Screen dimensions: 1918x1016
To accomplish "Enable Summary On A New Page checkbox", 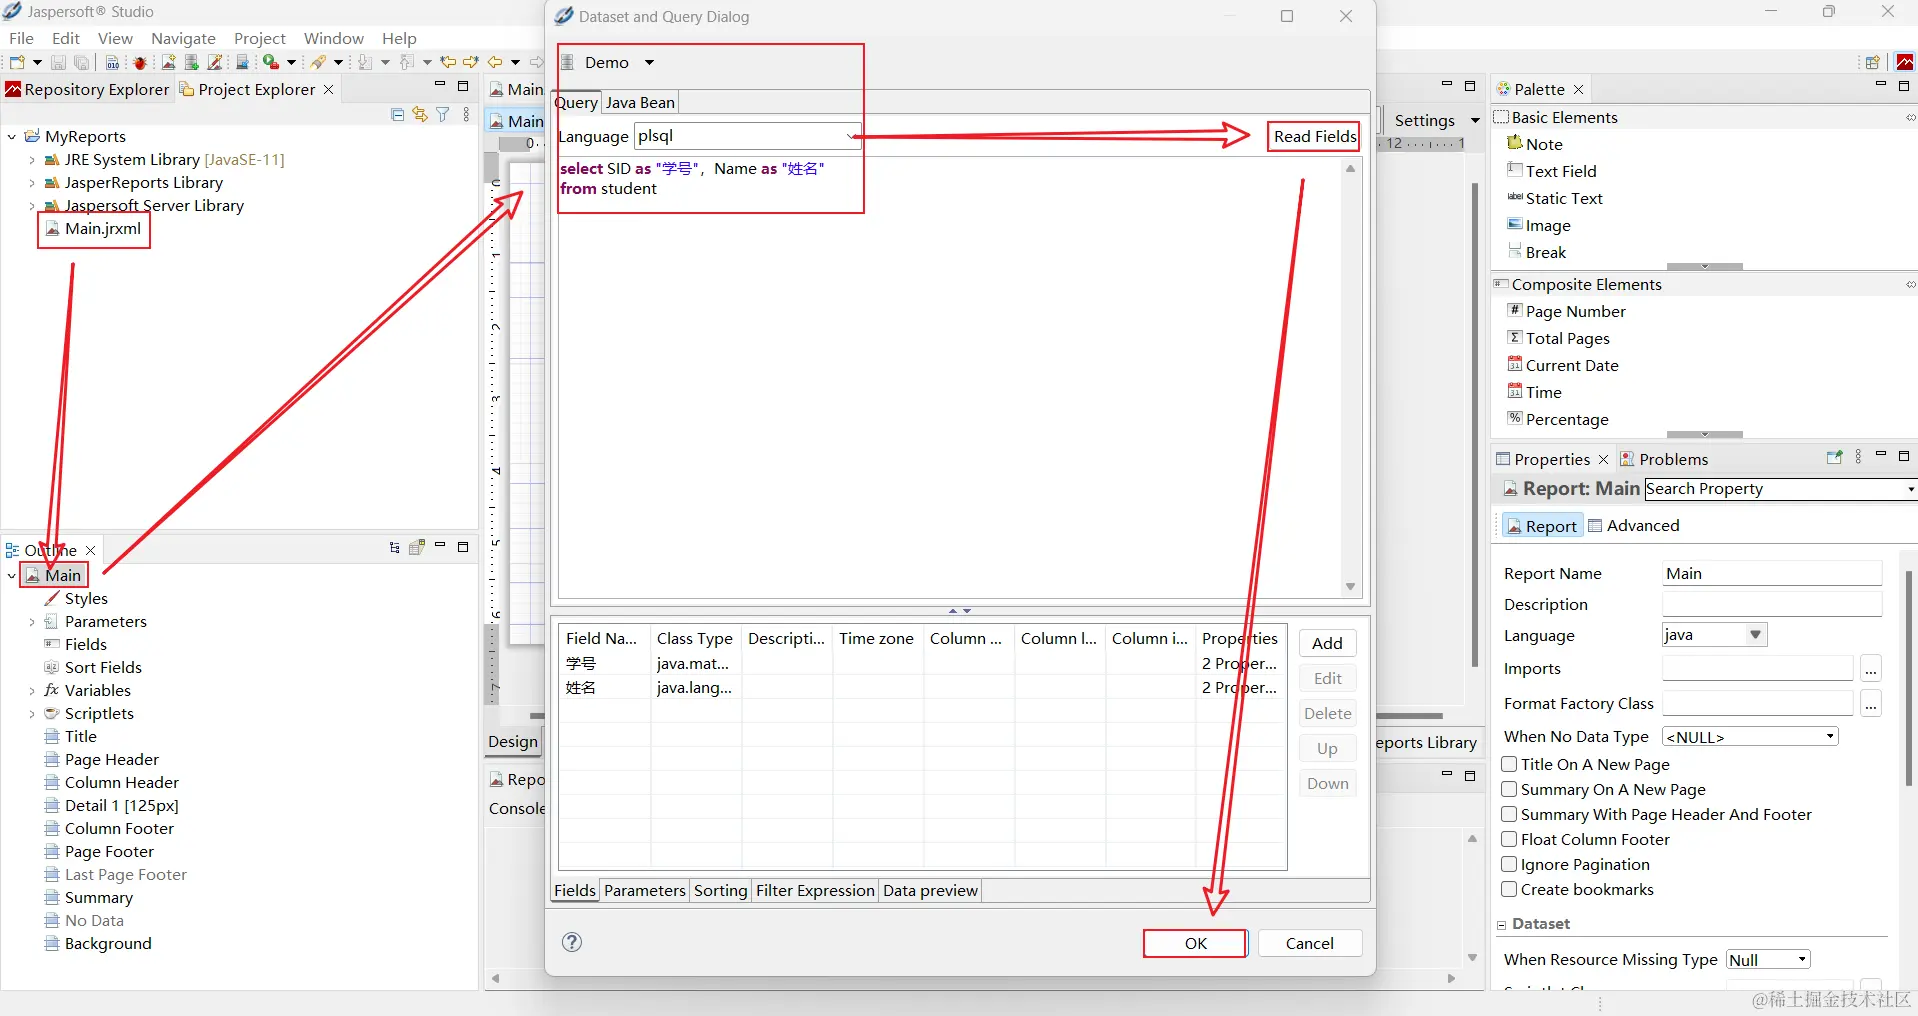I will [1510, 789].
